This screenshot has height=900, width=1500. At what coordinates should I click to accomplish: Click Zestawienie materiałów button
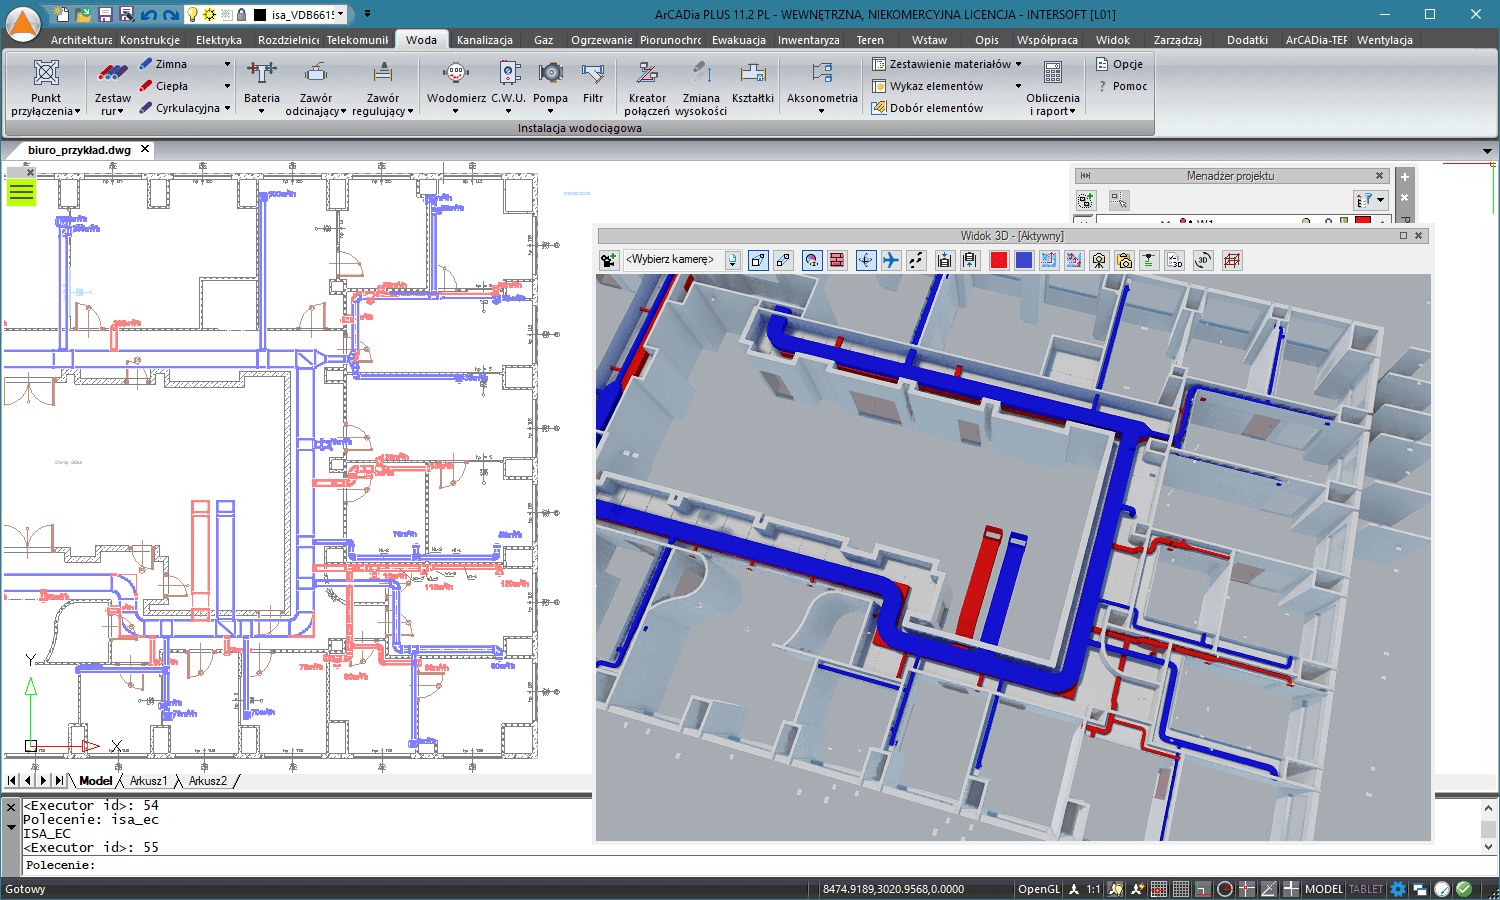click(x=941, y=64)
